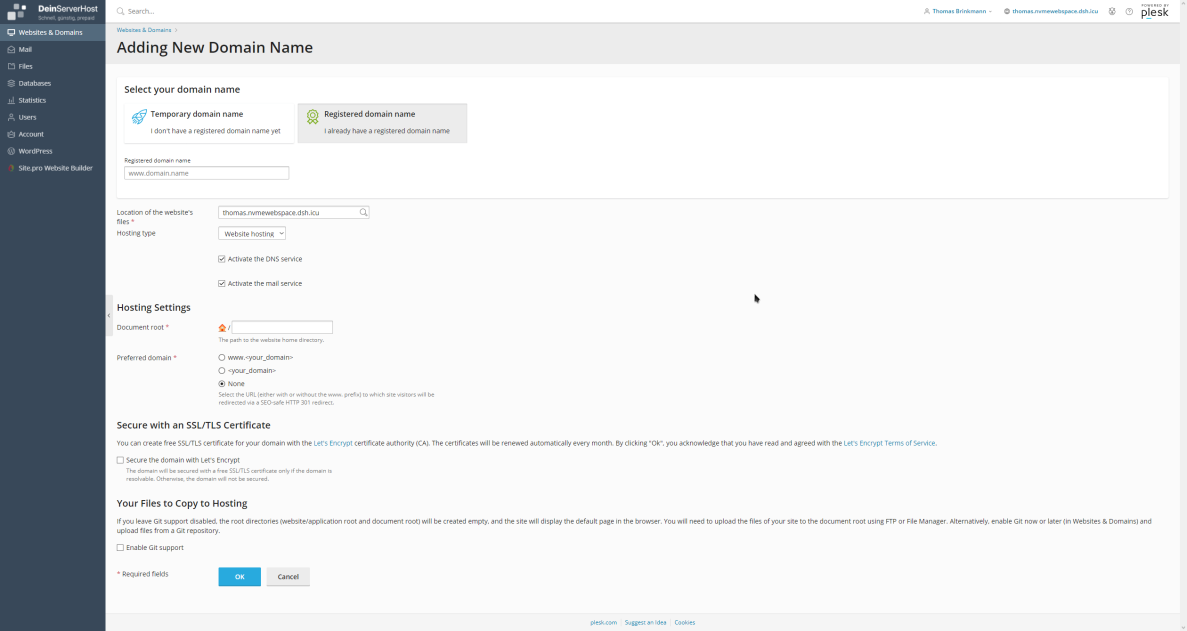The height and width of the screenshot is (631, 1187).
Task: Click in the Registered domain name field
Action: click(x=206, y=173)
